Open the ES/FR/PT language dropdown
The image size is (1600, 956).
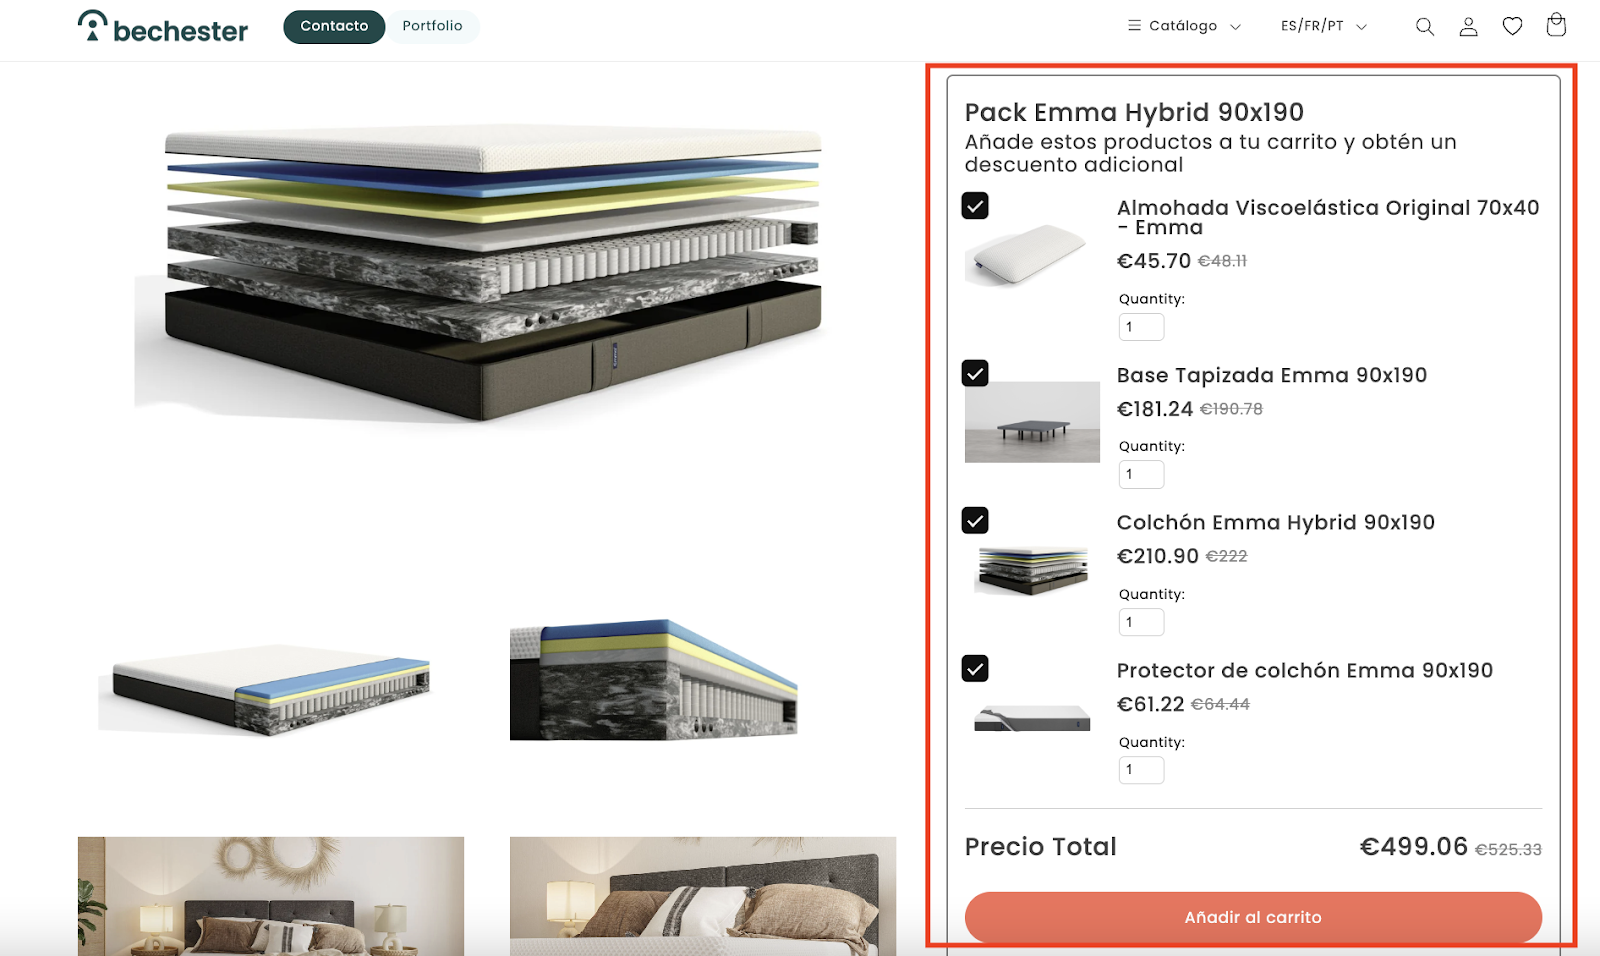pyautogui.click(x=1324, y=26)
